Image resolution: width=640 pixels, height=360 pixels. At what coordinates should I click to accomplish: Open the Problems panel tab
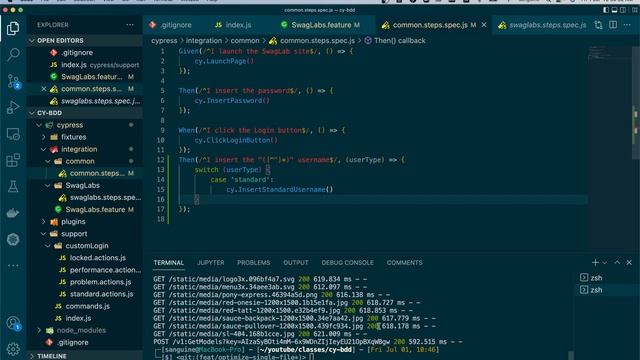(253, 262)
